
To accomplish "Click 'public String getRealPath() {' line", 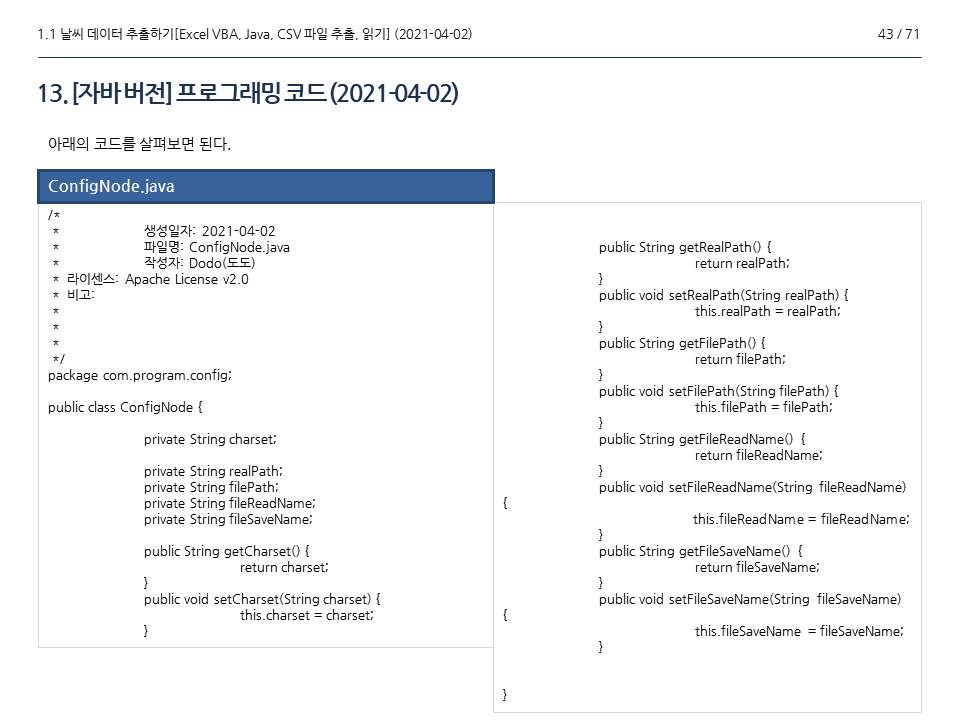I will pyautogui.click(x=685, y=247).
